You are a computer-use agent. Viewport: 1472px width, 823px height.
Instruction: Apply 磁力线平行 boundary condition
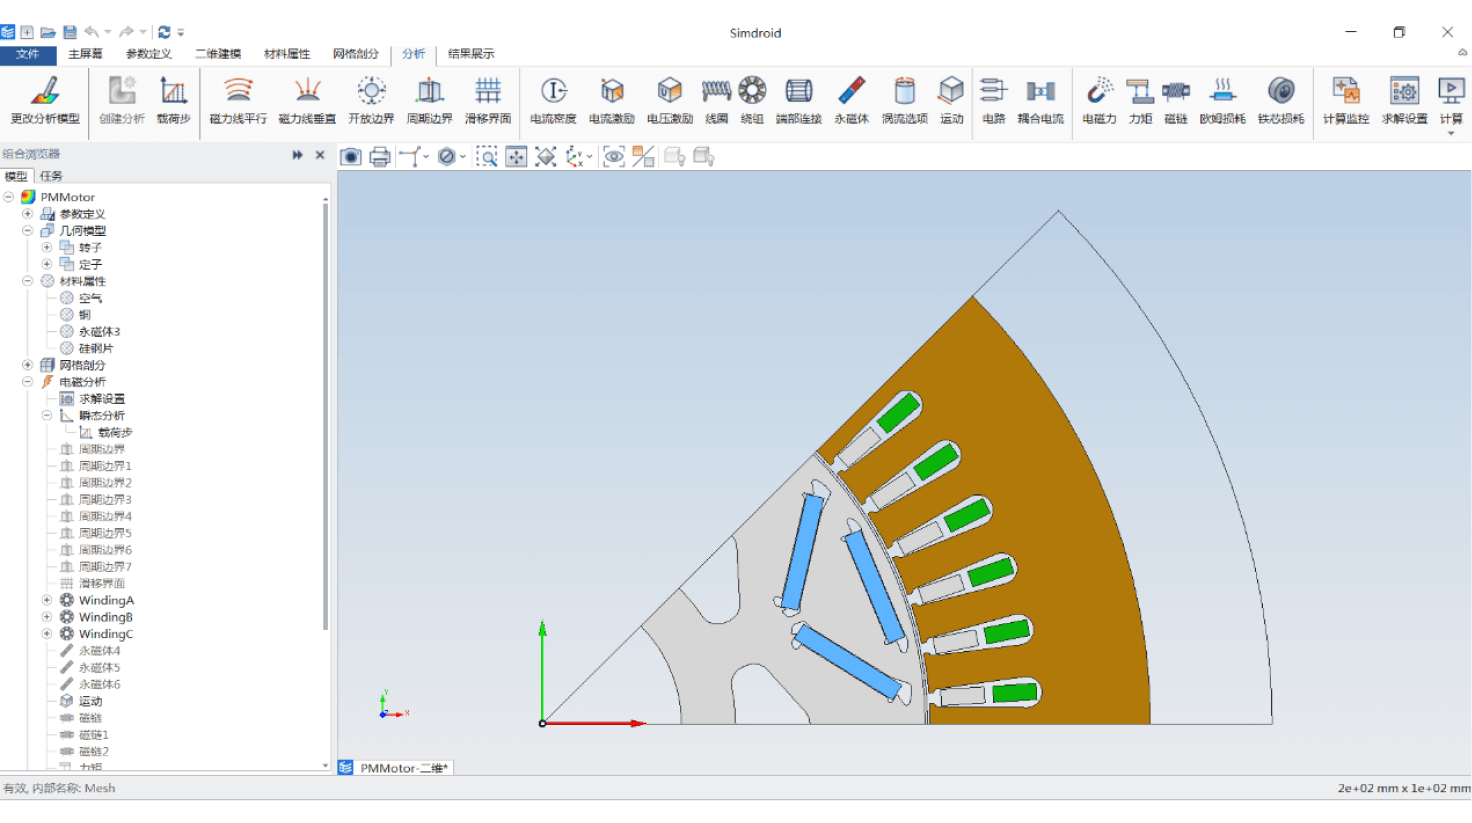pyautogui.click(x=238, y=100)
